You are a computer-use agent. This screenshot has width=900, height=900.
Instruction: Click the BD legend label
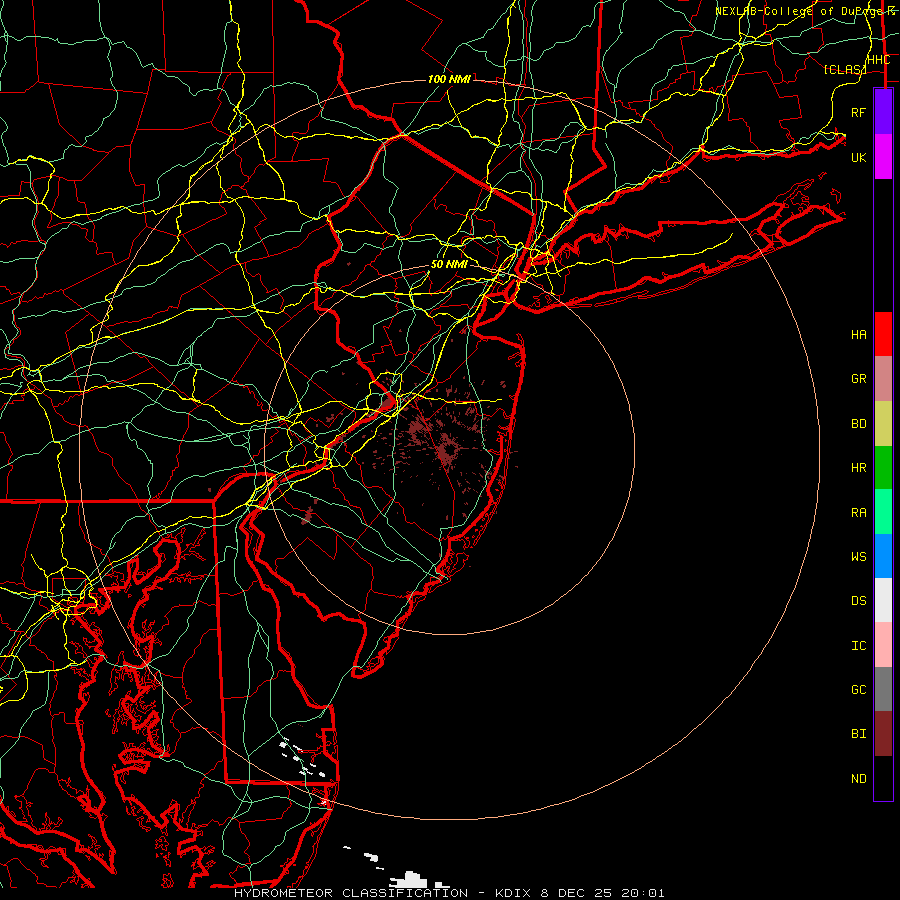[x=858, y=424]
